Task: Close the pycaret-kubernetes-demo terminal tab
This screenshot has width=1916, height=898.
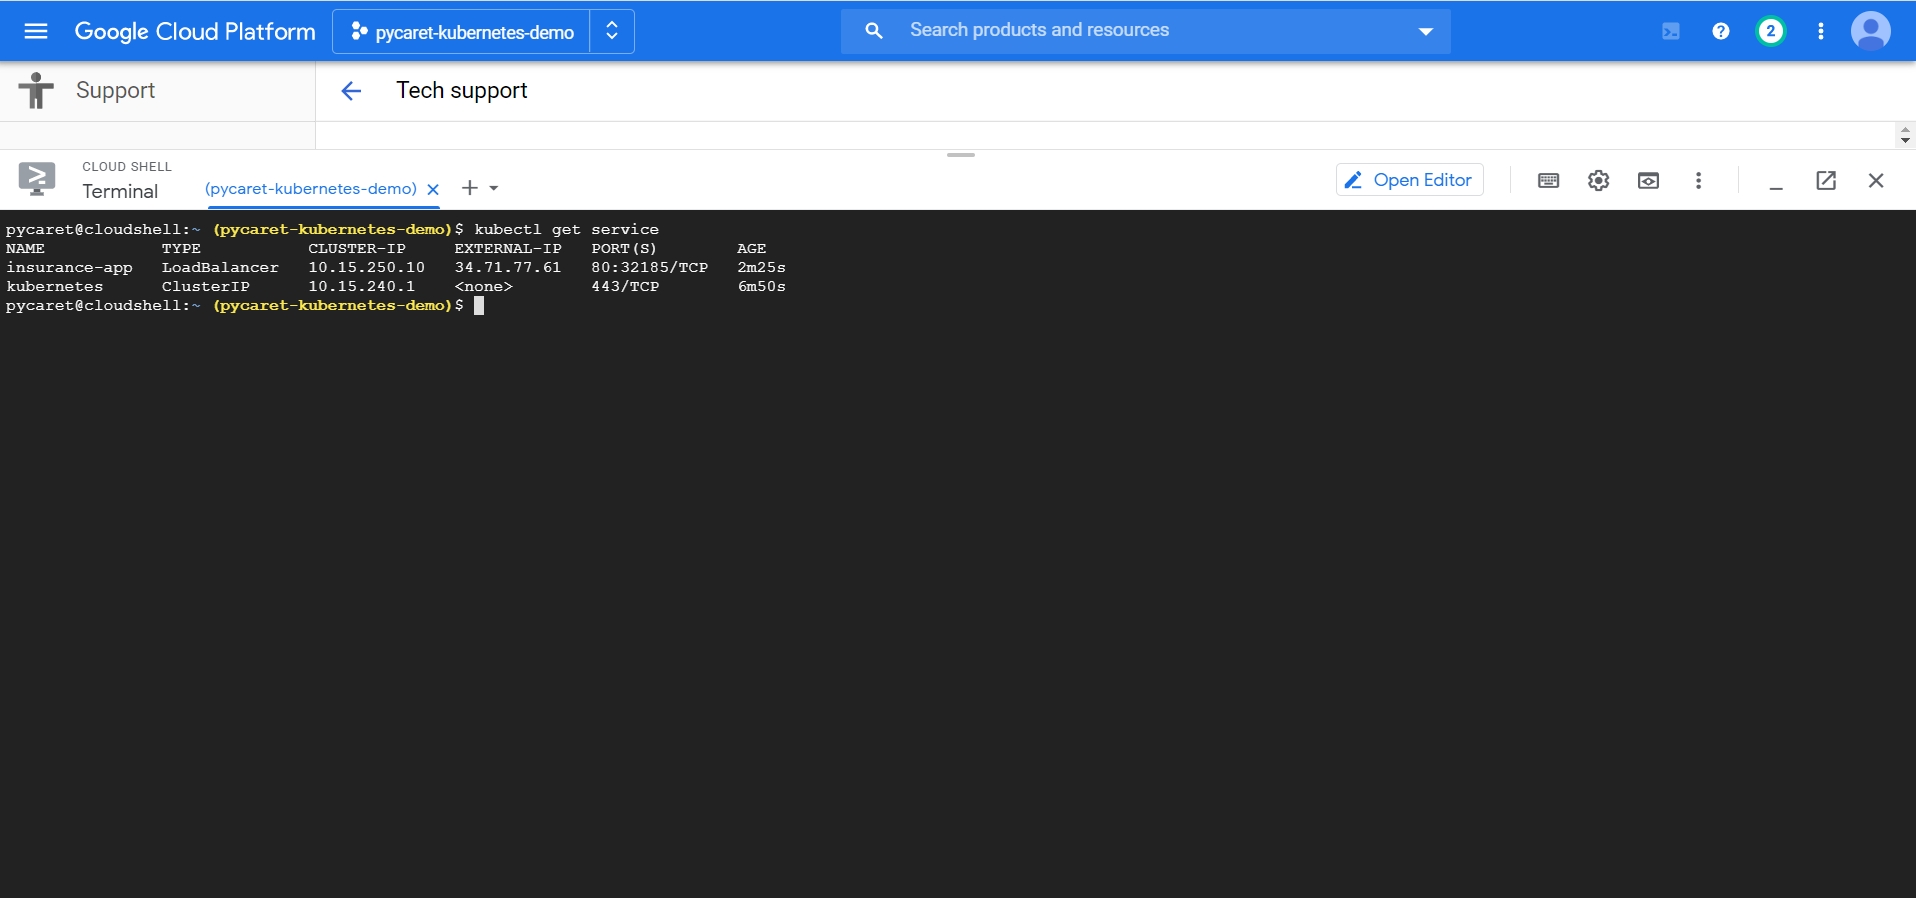Action: pyautogui.click(x=433, y=189)
